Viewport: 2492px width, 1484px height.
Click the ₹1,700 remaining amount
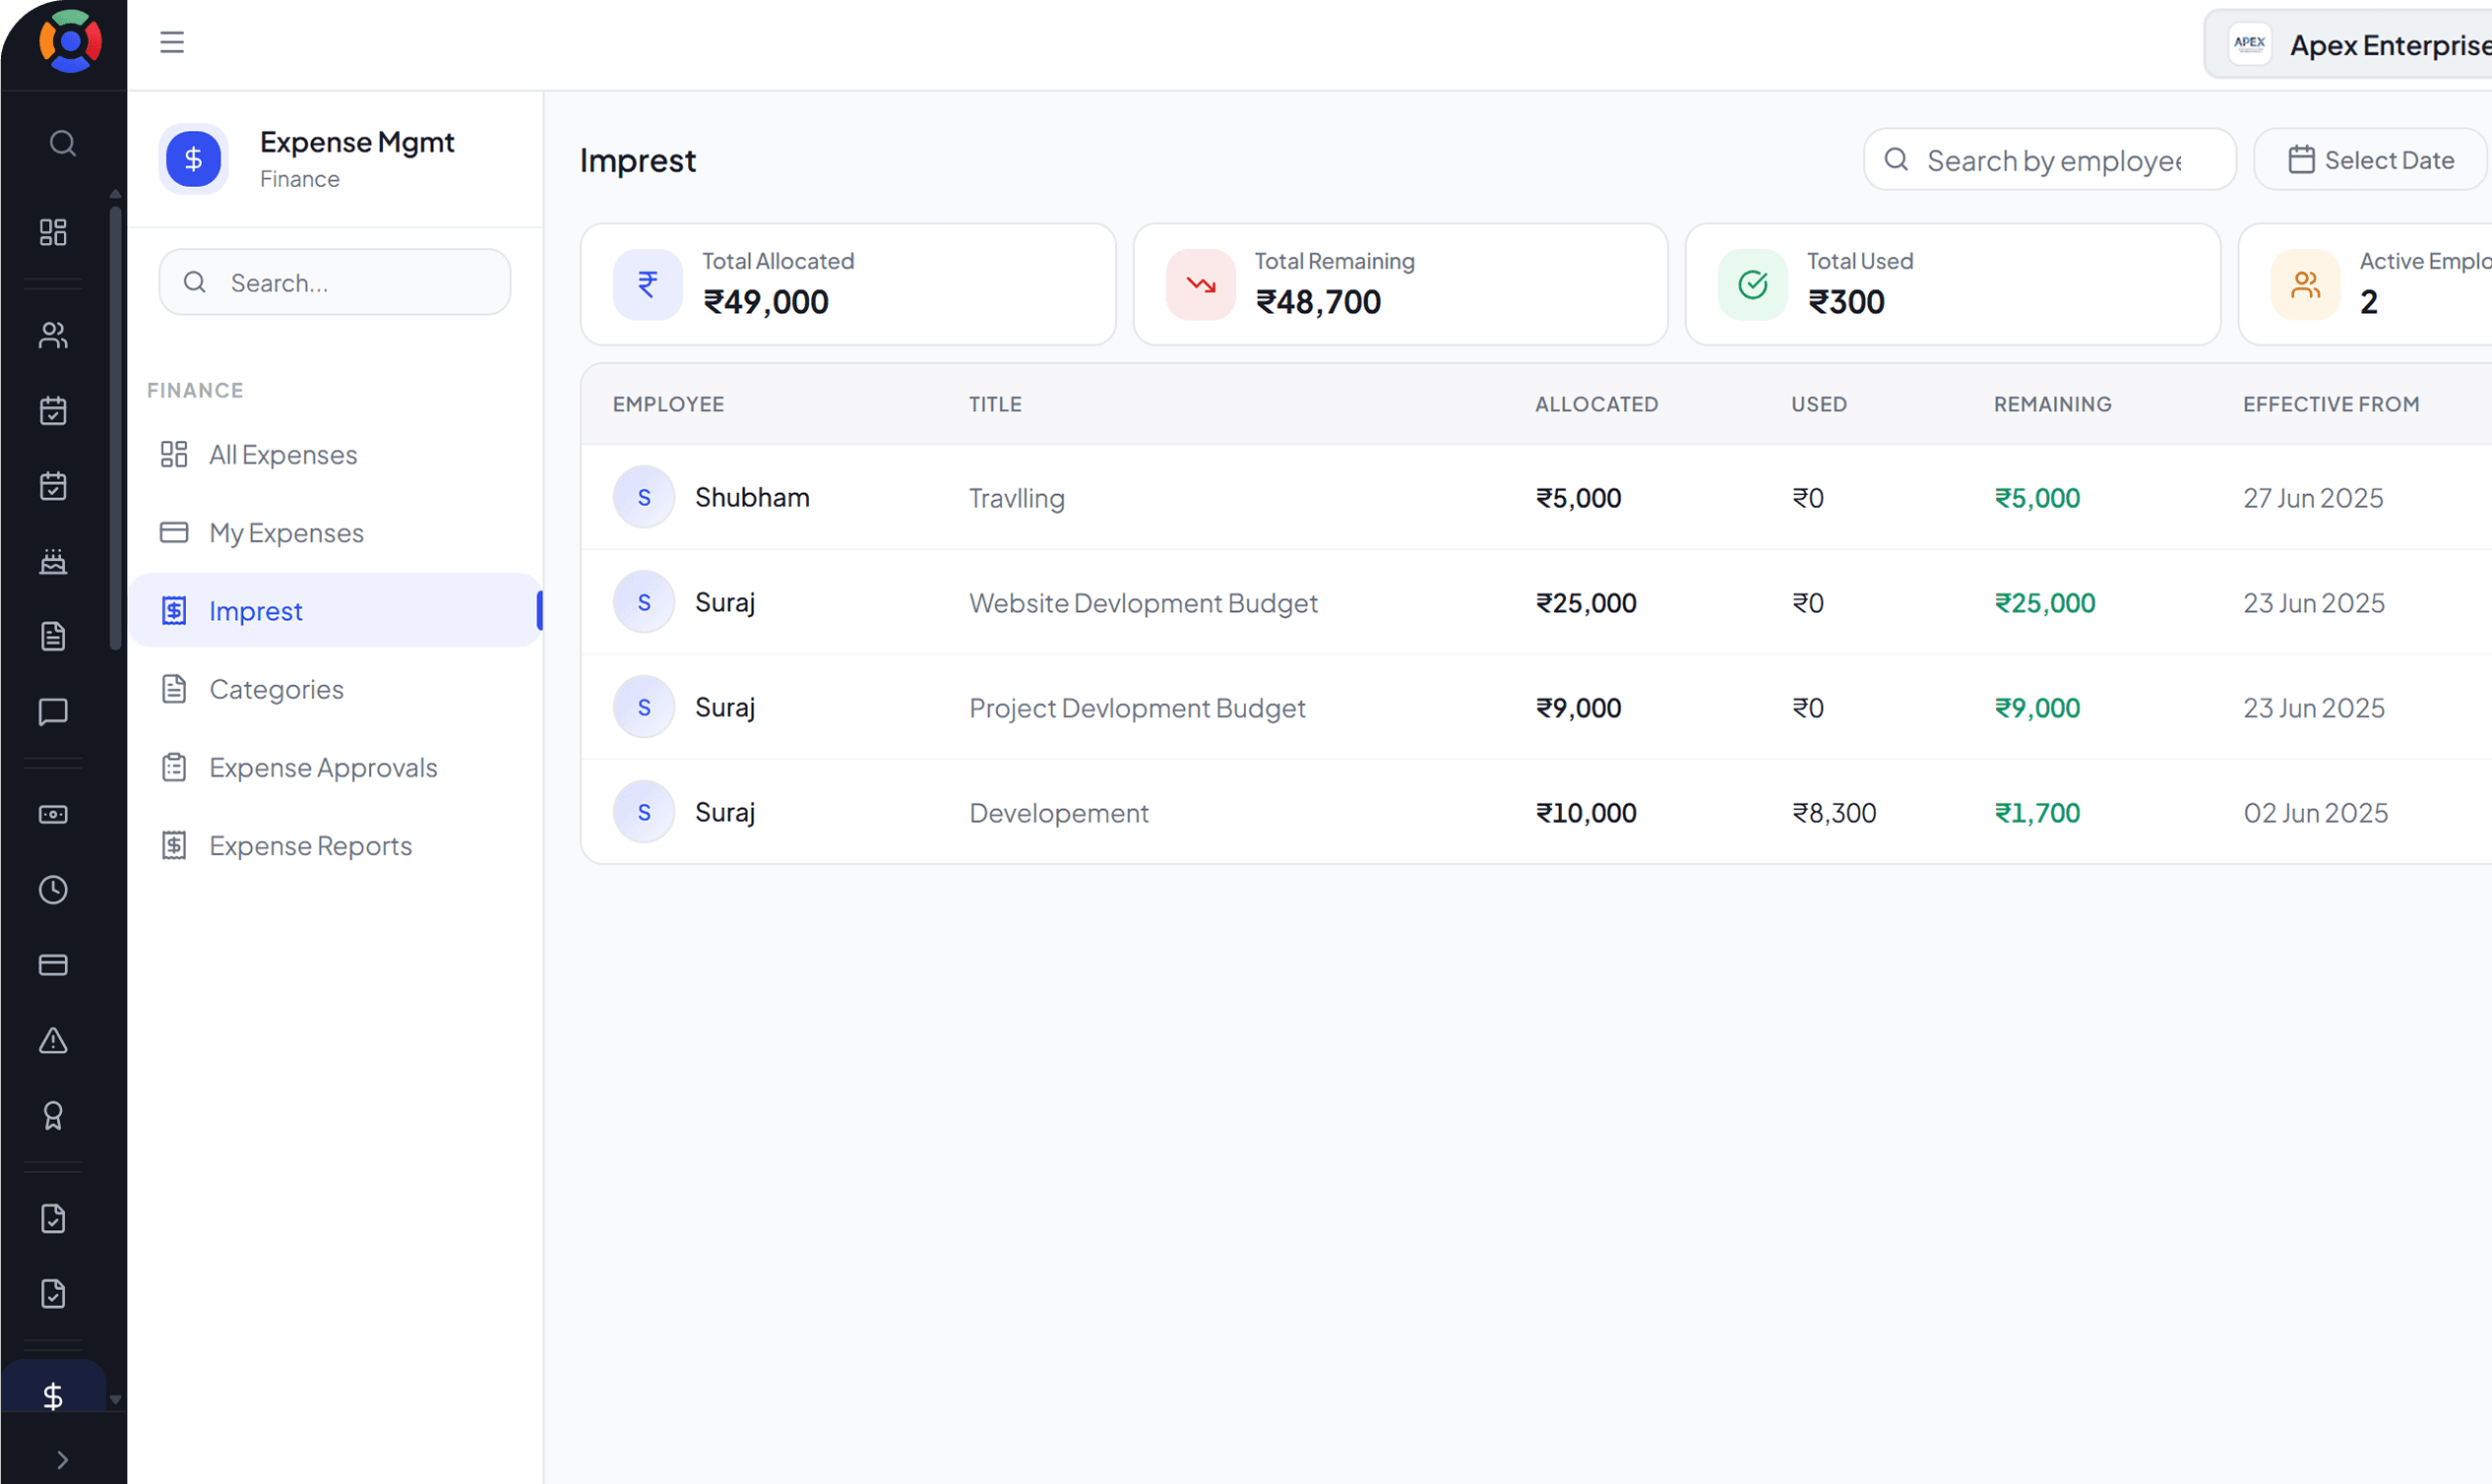[2037, 812]
